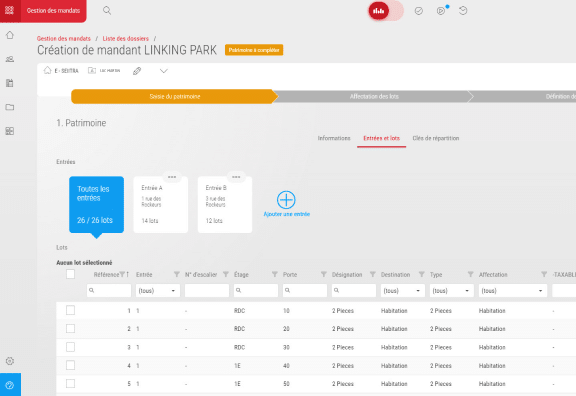Screen dimensions: 576x396
Task: Go to home via sidebar house icon
Action: pos(10,35)
